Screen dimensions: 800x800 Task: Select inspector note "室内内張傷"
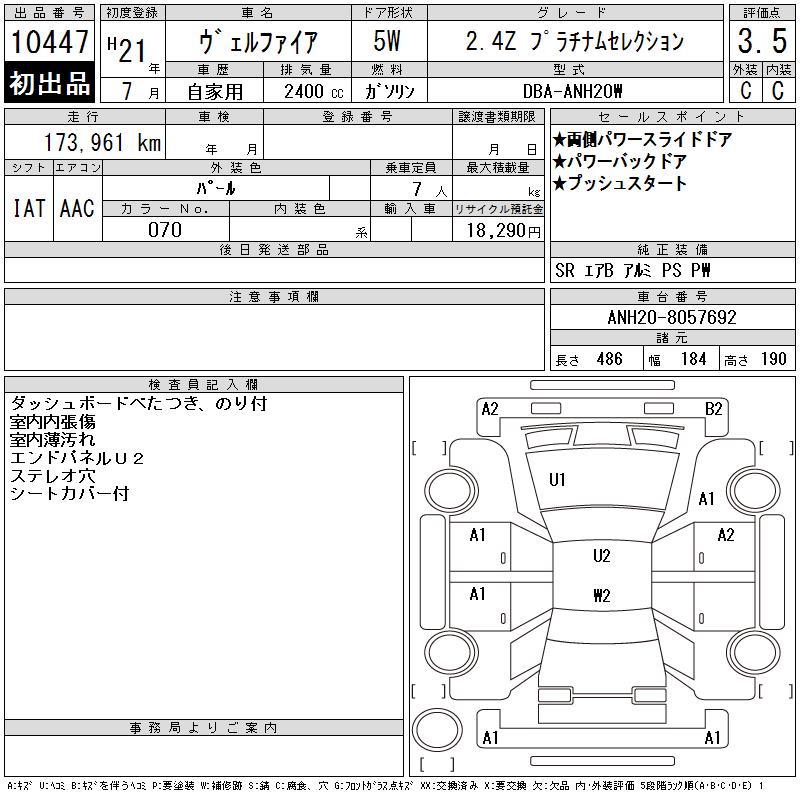(53, 422)
